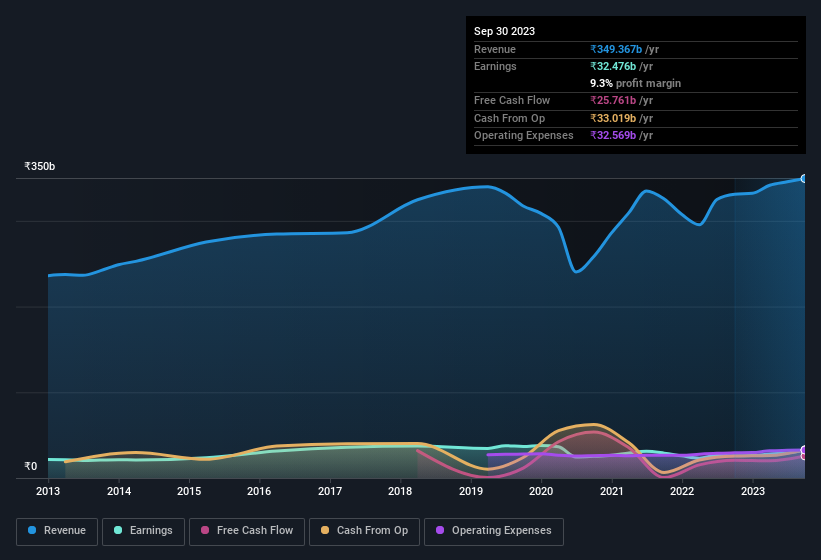Click the 2015 x-axis label
This screenshot has width=821, height=560.
coord(189,491)
